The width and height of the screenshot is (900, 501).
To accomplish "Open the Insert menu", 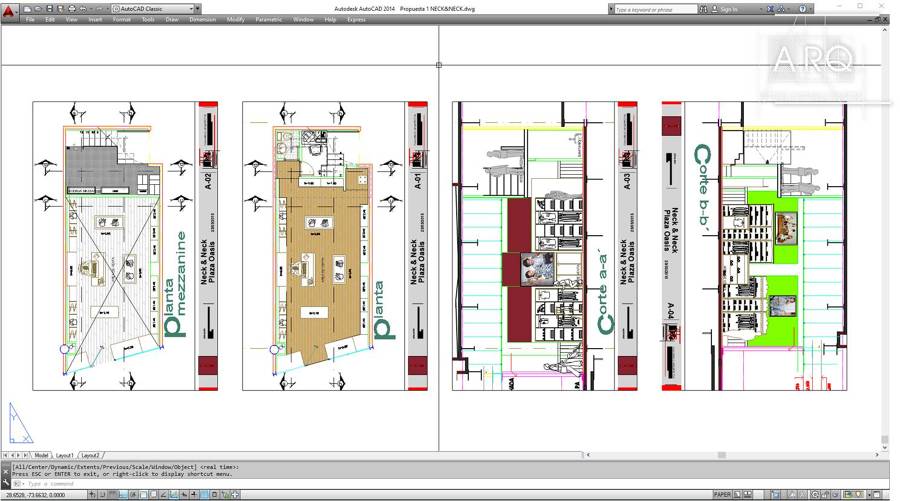I will point(95,20).
